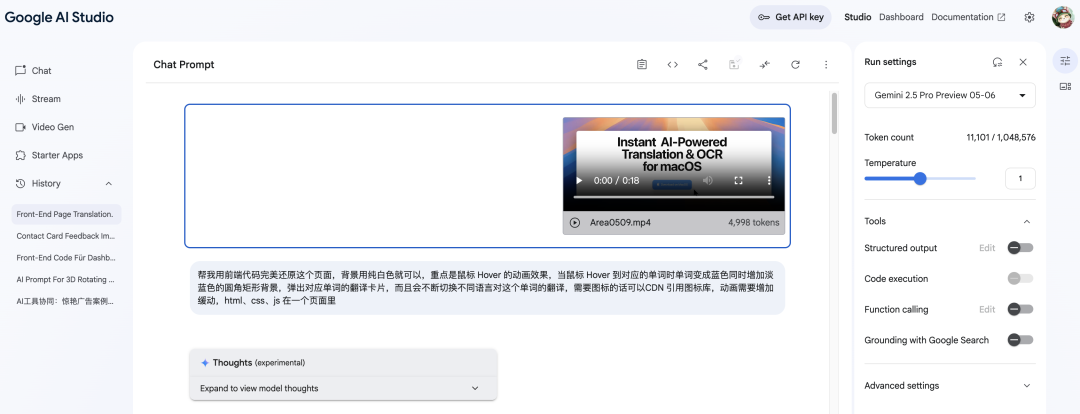
Task: Click the Temperature value input field
Action: pyautogui.click(x=1020, y=179)
